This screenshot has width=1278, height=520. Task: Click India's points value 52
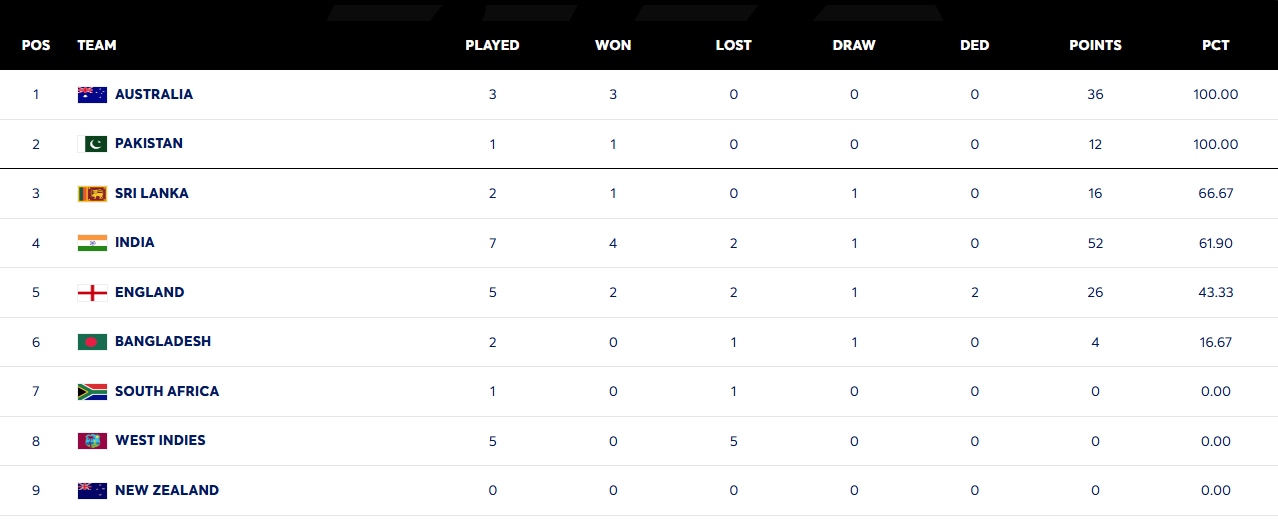click(1095, 243)
